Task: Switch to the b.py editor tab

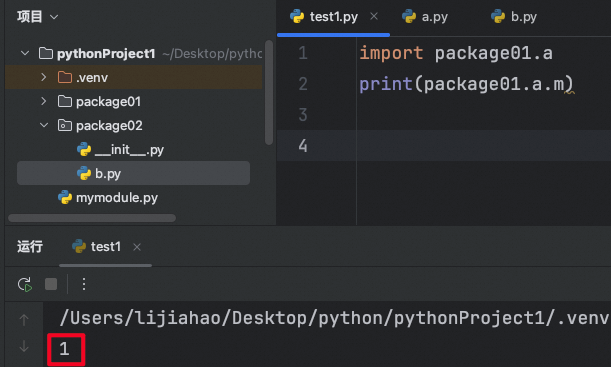Action: 514,17
